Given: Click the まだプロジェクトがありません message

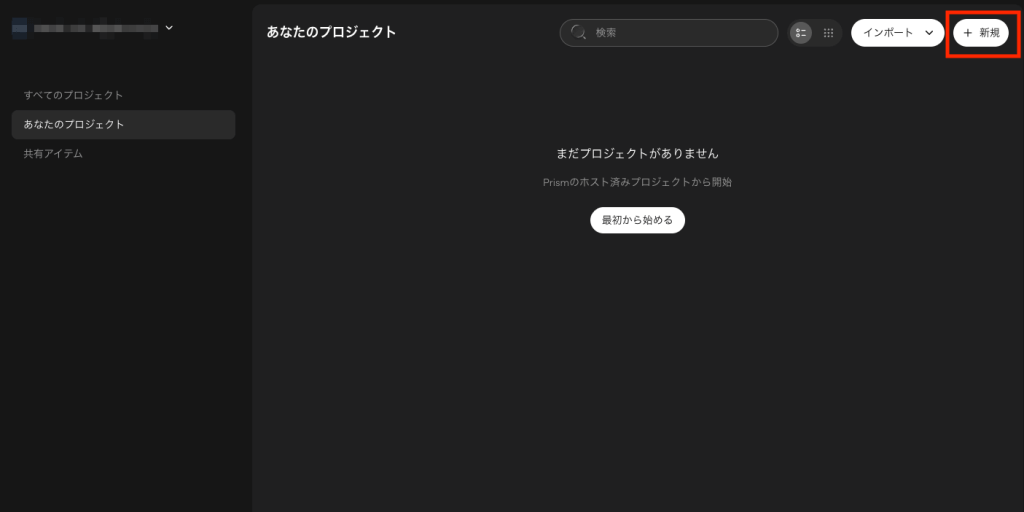Looking at the screenshot, I should (x=637, y=154).
